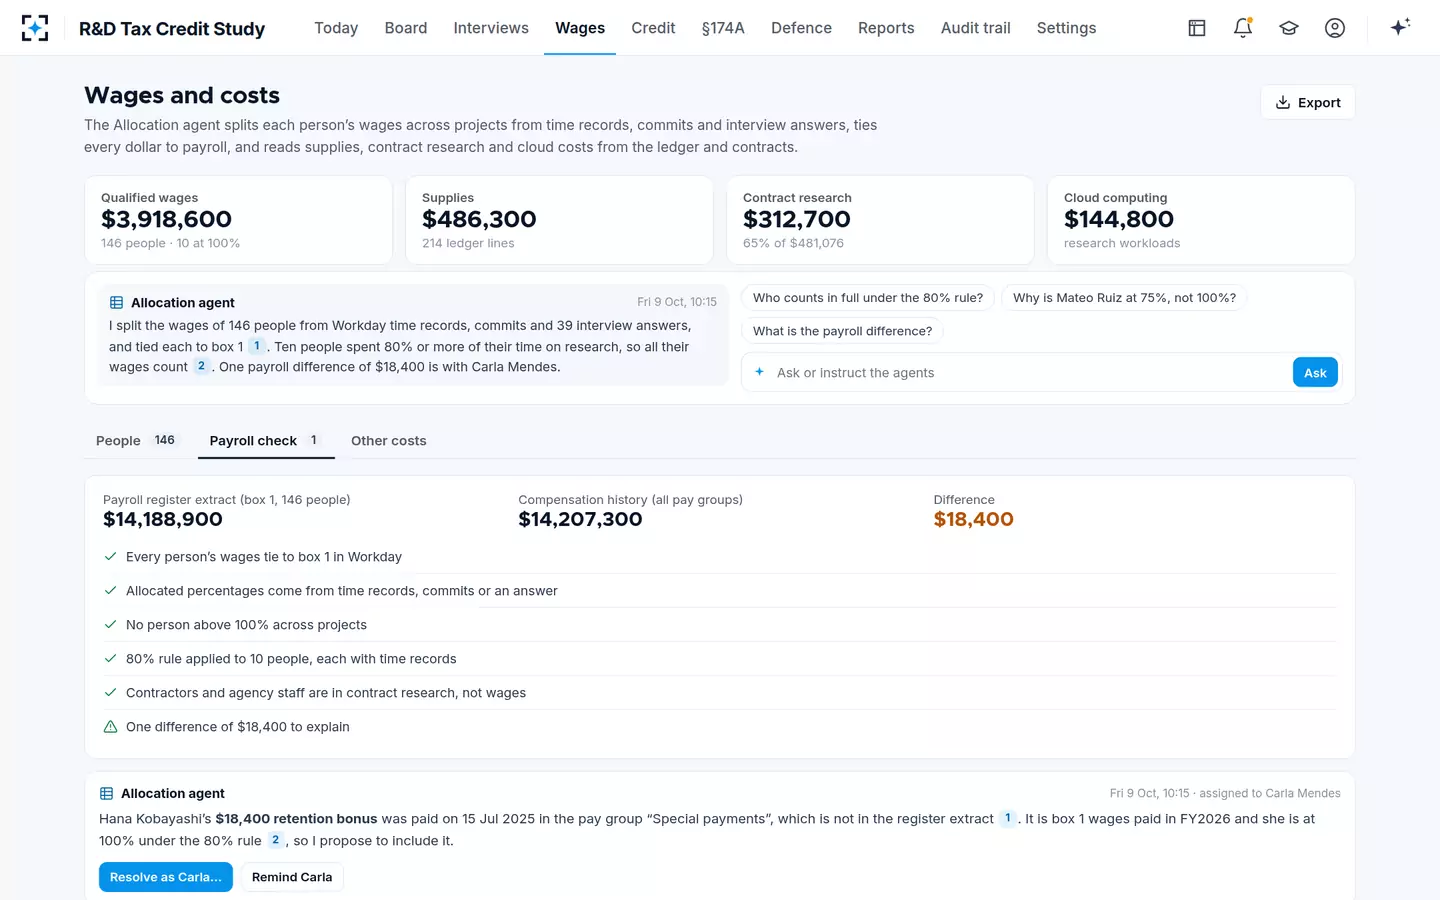The width and height of the screenshot is (1440, 900).
Task: Go to the Today page
Action: click(336, 28)
